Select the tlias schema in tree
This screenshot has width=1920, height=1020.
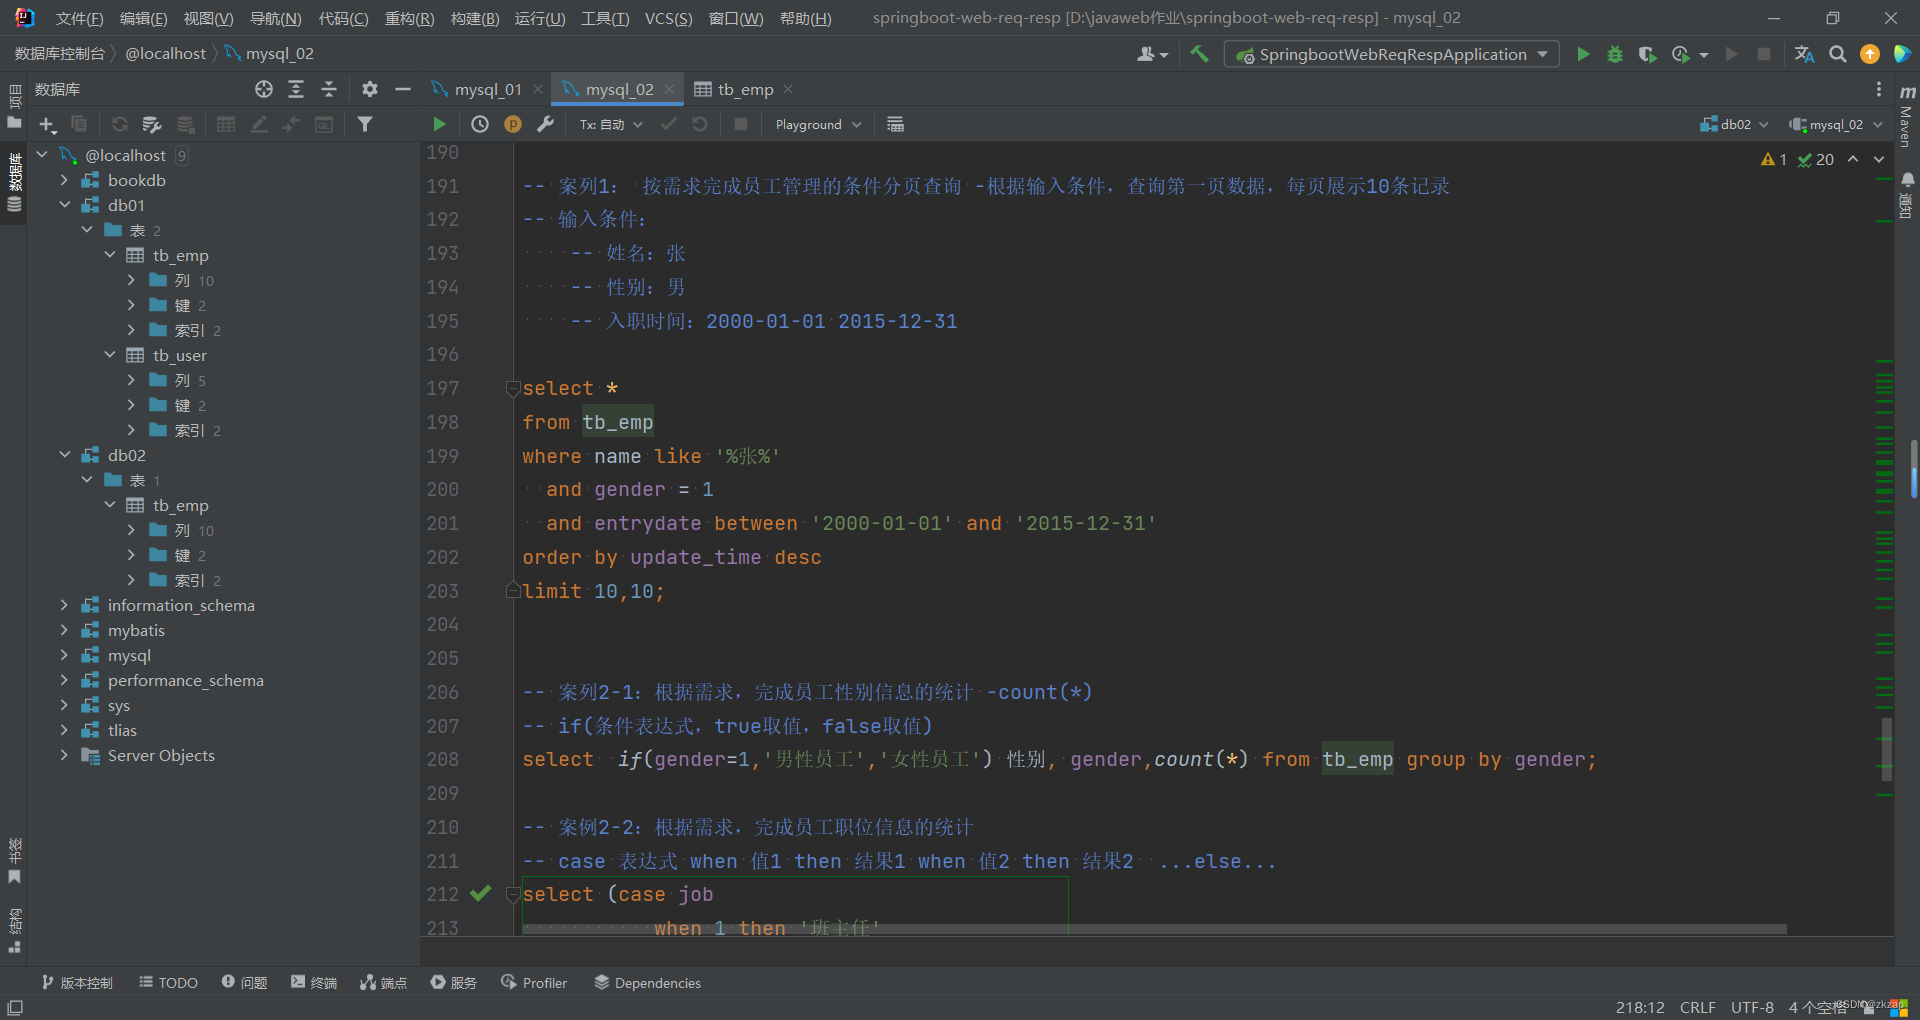[122, 730]
